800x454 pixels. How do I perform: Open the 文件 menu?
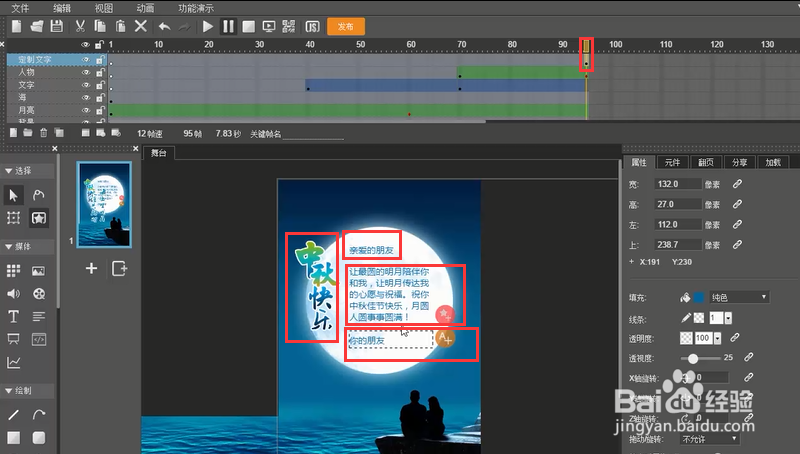pos(20,8)
